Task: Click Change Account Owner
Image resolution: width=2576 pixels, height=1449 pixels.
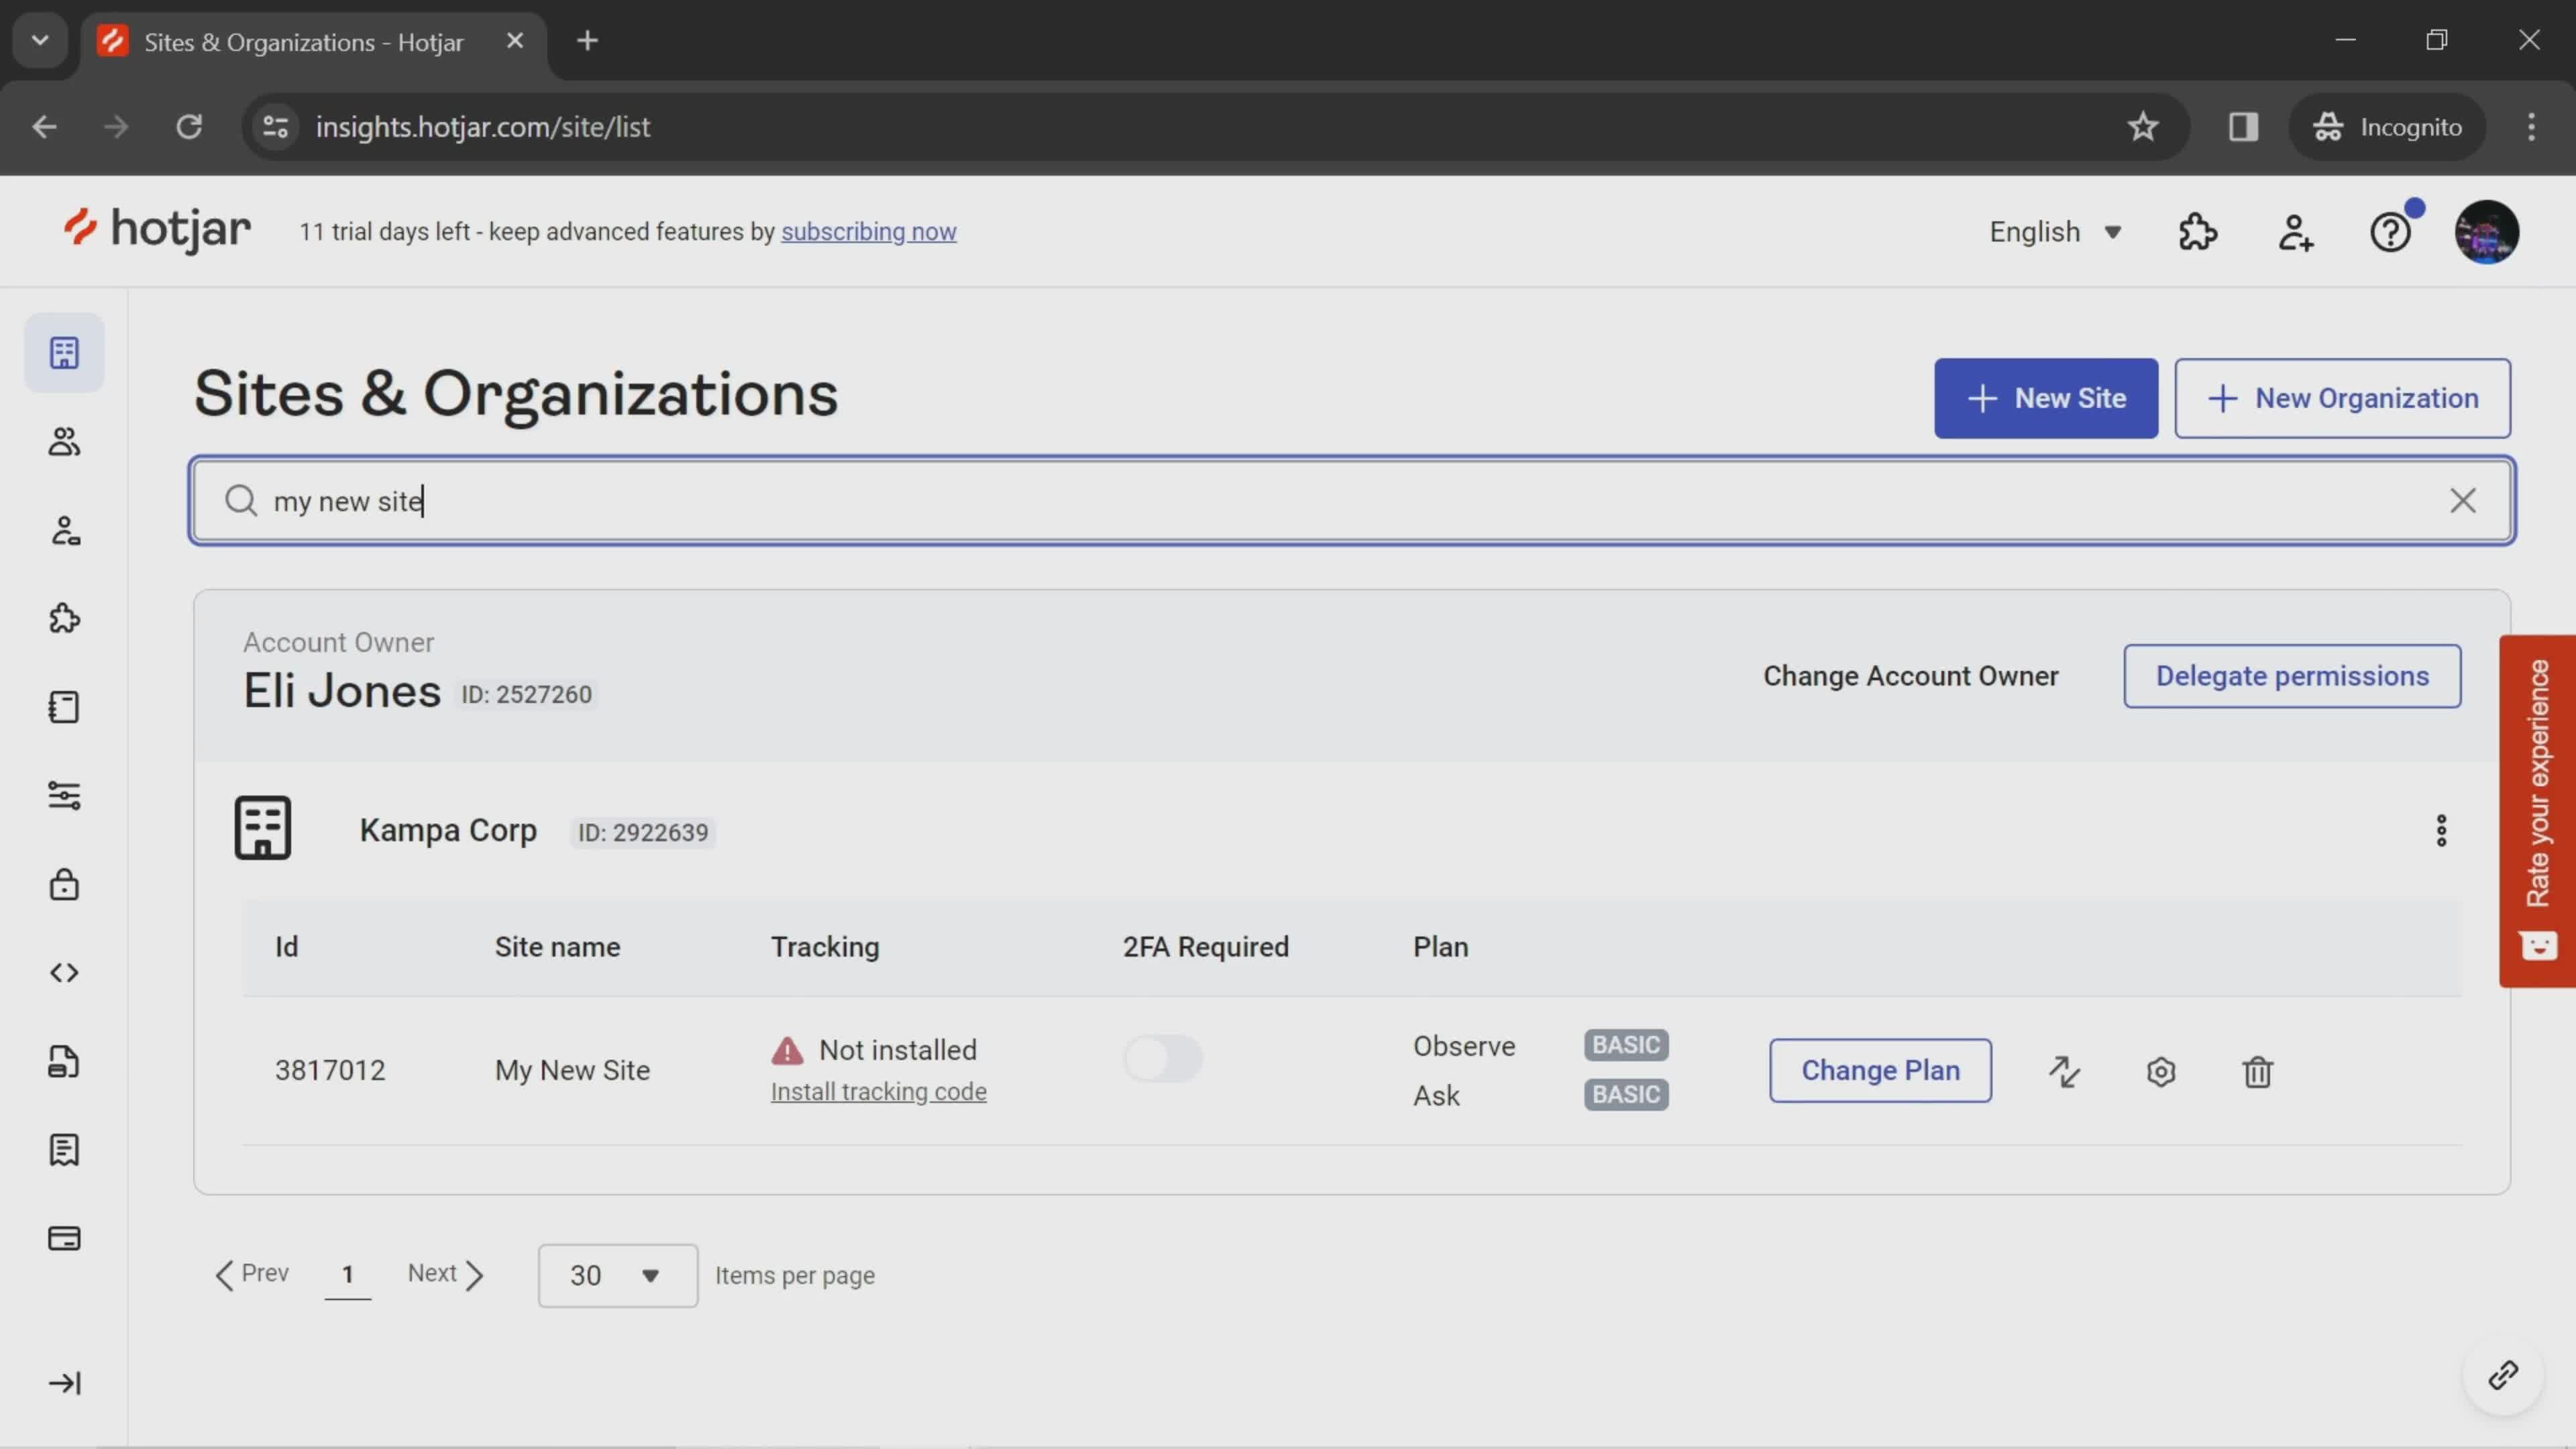Action: pyautogui.click(x=1910, y=676)
